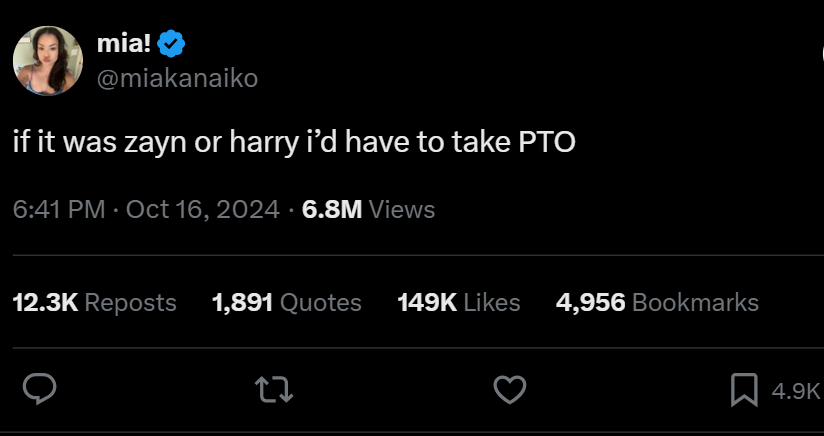Like the tweet with the heart icon
This screenshot has width=824, height=436.
tap(510, 390)
